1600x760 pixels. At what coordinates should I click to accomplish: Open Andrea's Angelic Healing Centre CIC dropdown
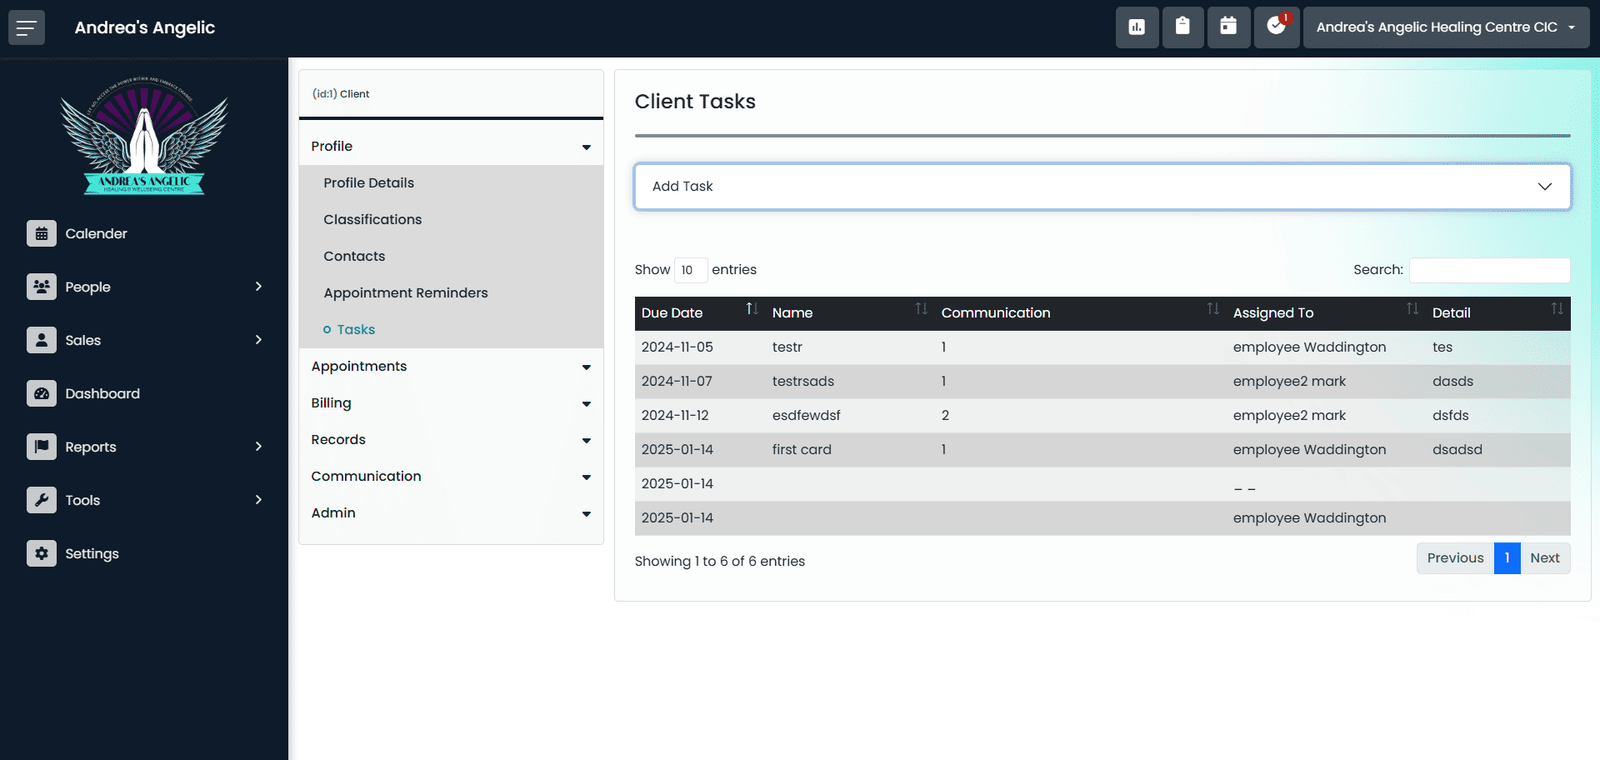1446,27
